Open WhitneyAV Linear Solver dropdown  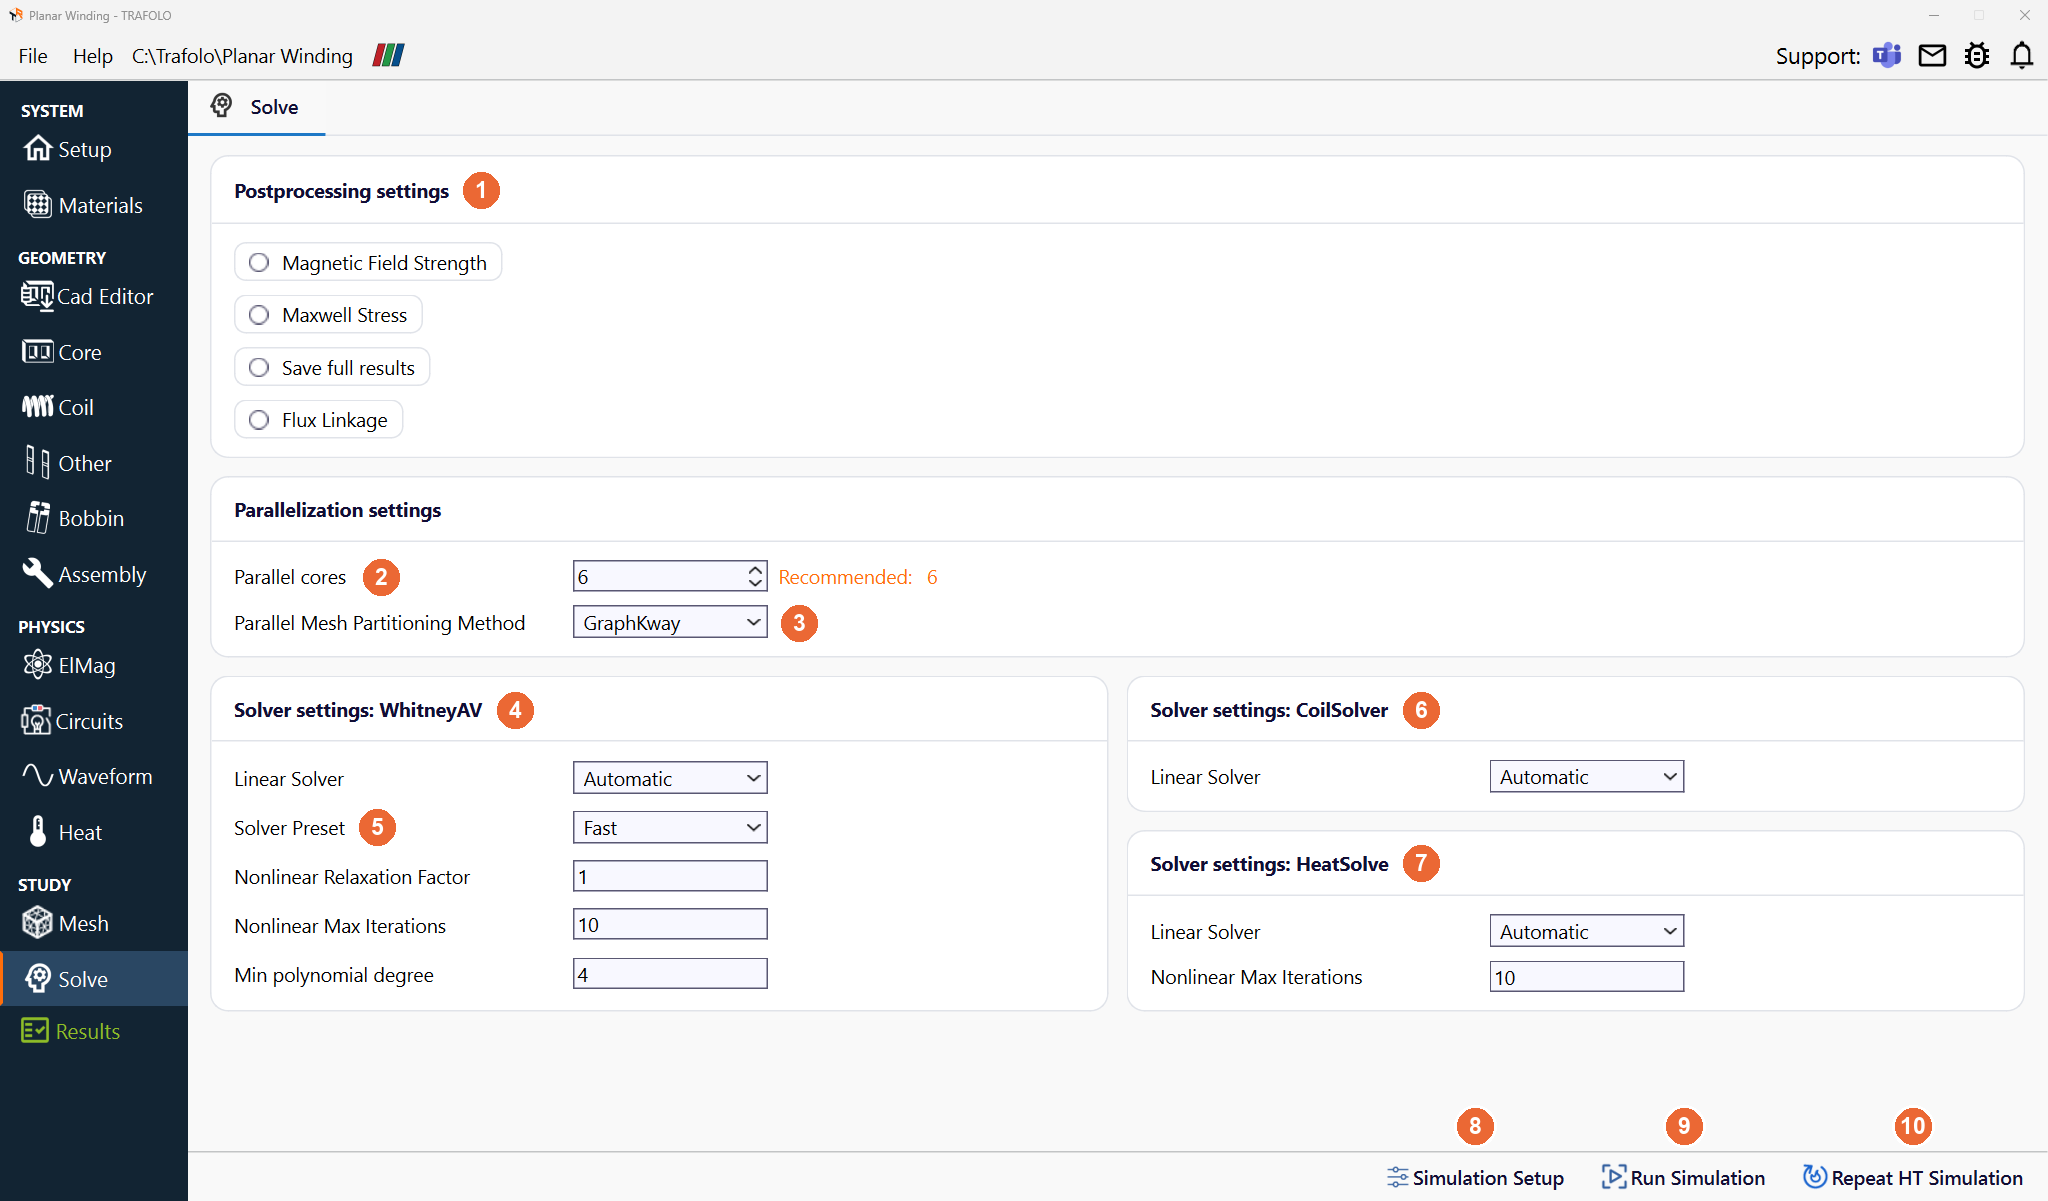click(x=670, y=778)
